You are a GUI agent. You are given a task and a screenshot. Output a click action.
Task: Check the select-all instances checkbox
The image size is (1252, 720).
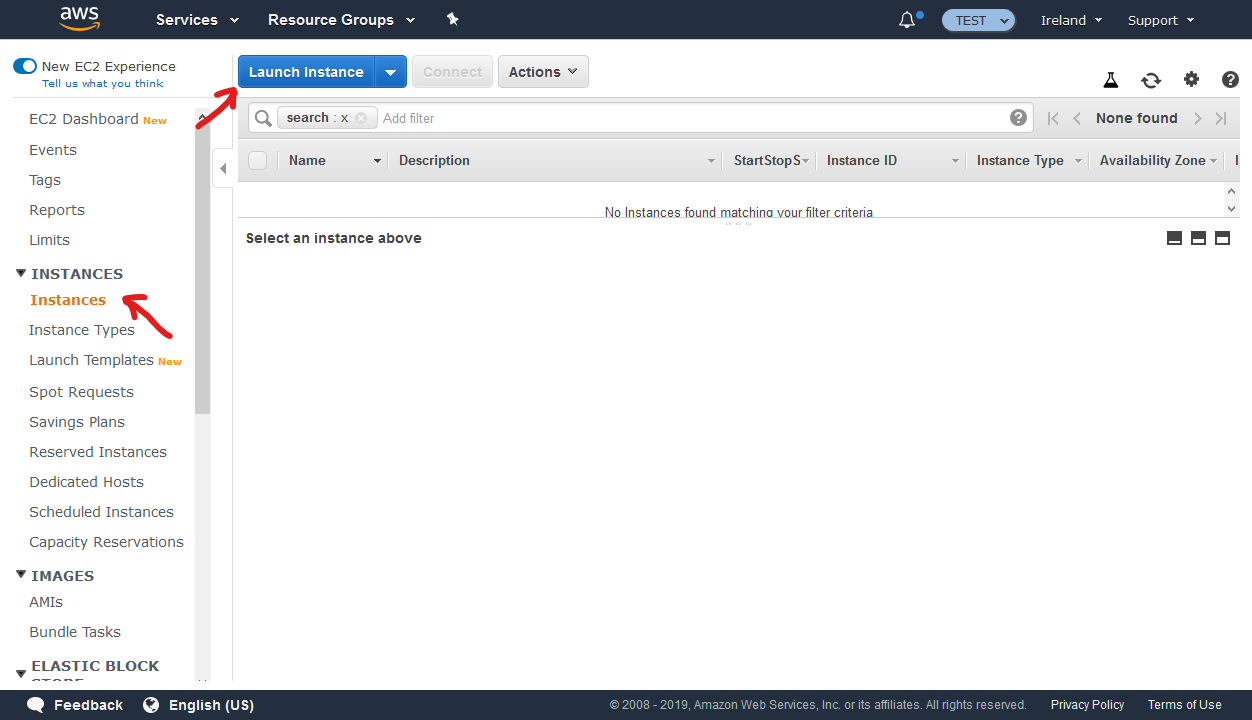pyautogui.click(x=258, y=160)
